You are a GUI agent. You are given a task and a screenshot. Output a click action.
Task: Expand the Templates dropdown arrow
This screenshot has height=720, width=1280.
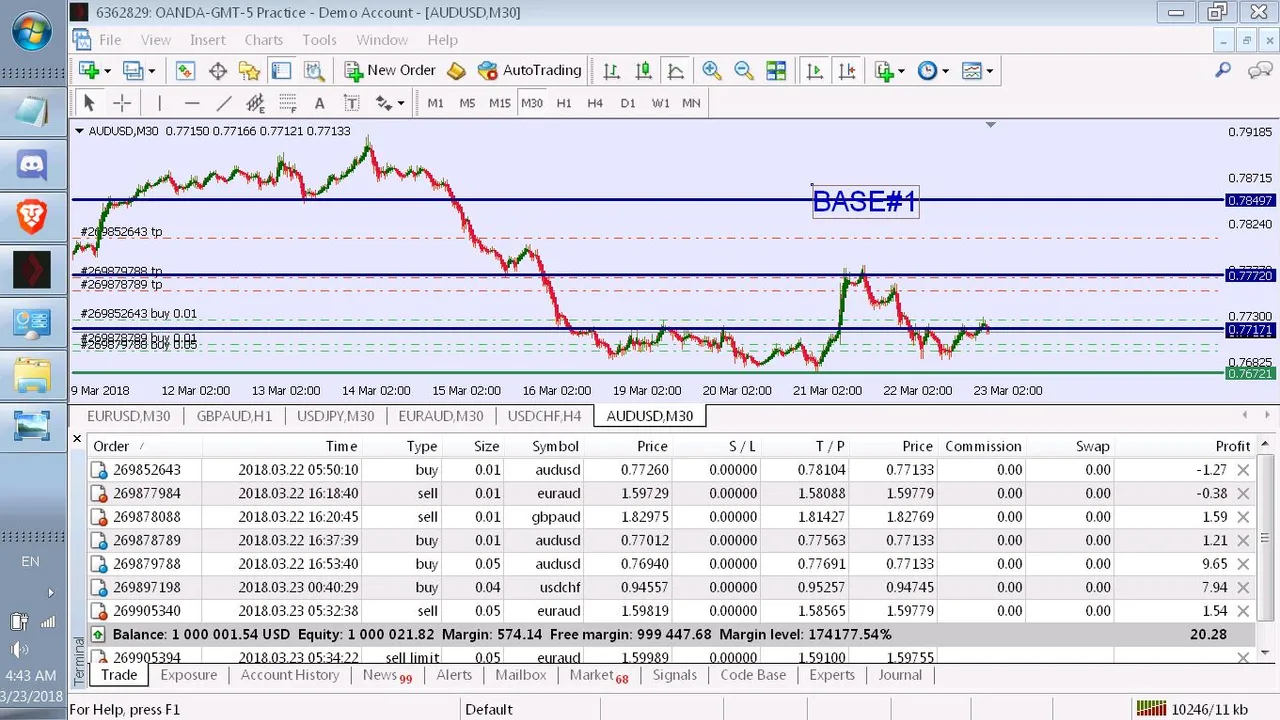point(989,71)
